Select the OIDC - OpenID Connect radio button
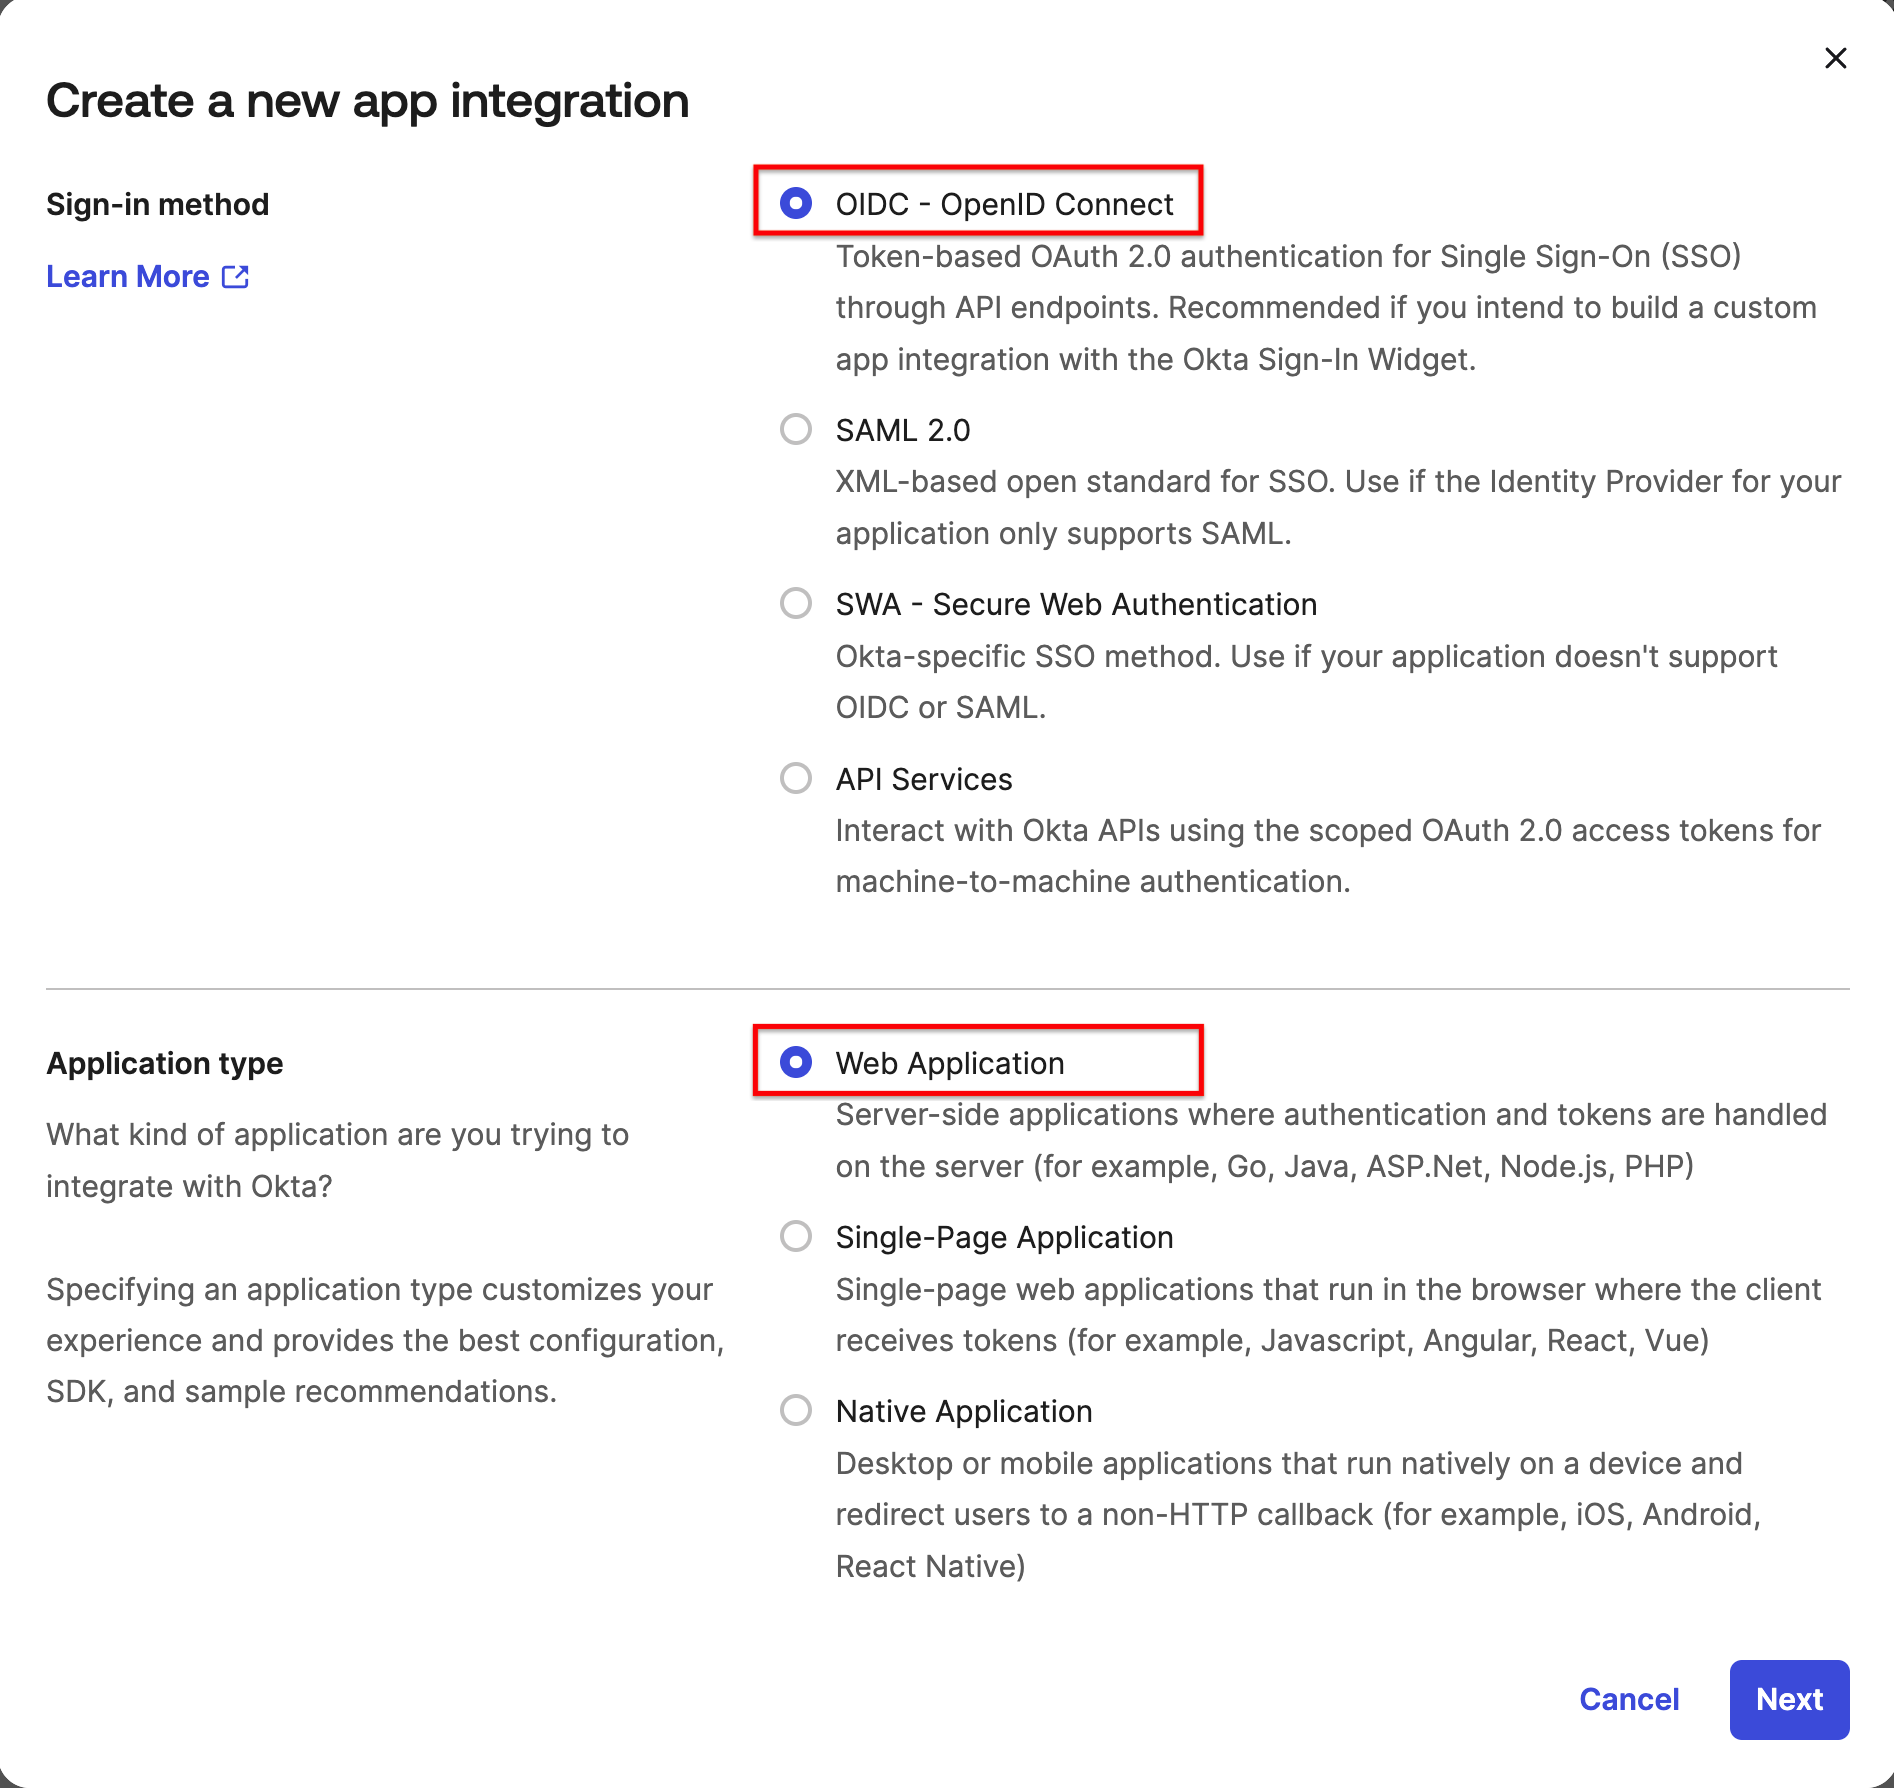This screenshot has width=1894, height=1788. pyautogui.click(x=795, y=203)
